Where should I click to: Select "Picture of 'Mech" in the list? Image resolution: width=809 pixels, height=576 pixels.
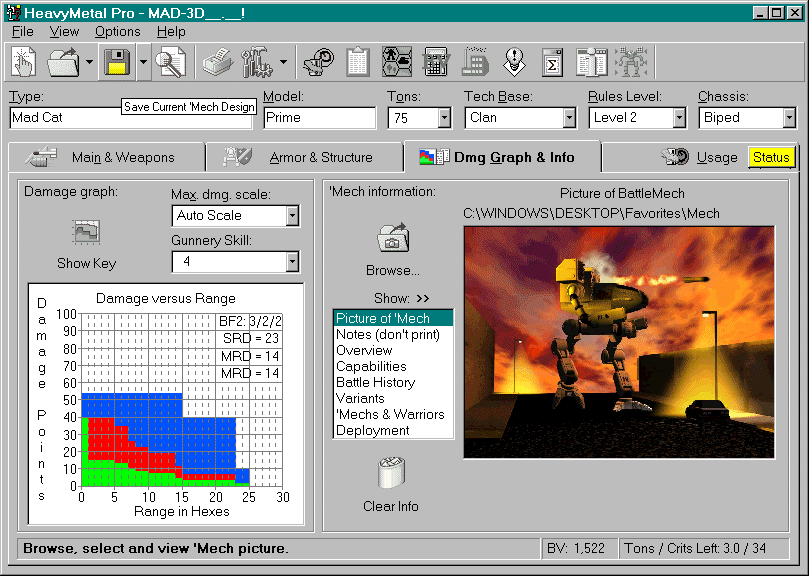[x=393, y=318]
